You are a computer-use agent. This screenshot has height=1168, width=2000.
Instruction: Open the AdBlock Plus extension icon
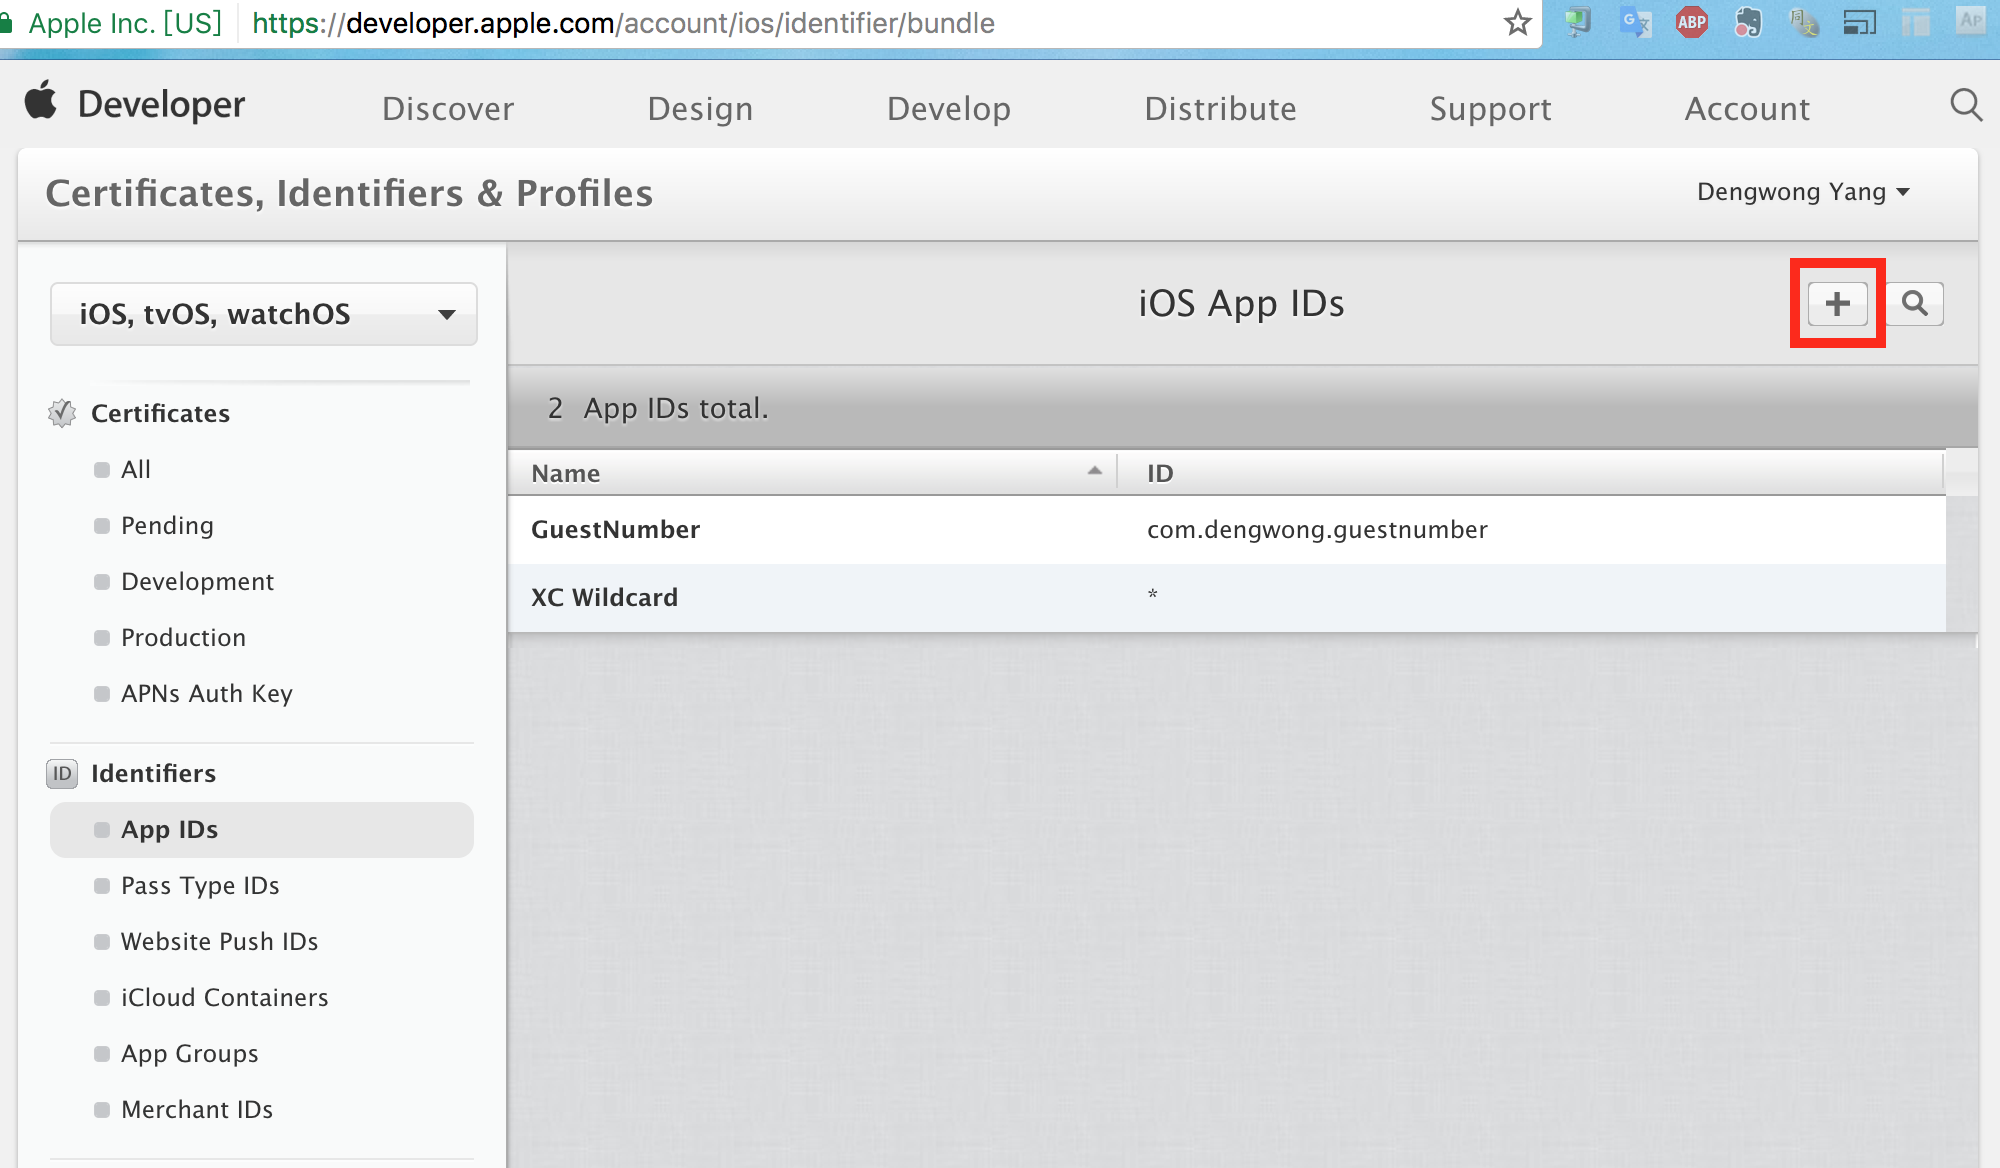[1692, 22]
